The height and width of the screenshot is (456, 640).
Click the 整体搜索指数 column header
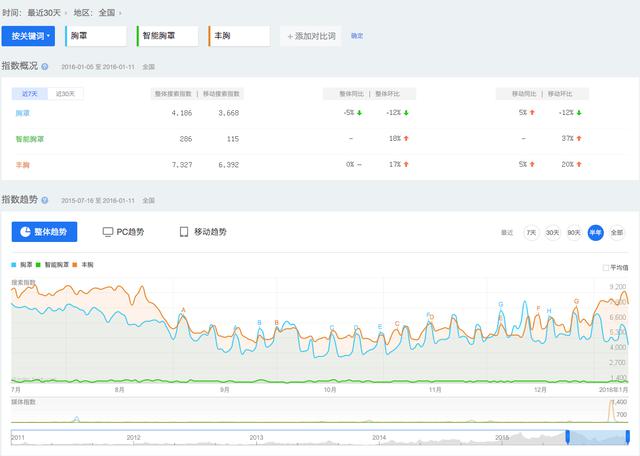(x=173, y=94)
